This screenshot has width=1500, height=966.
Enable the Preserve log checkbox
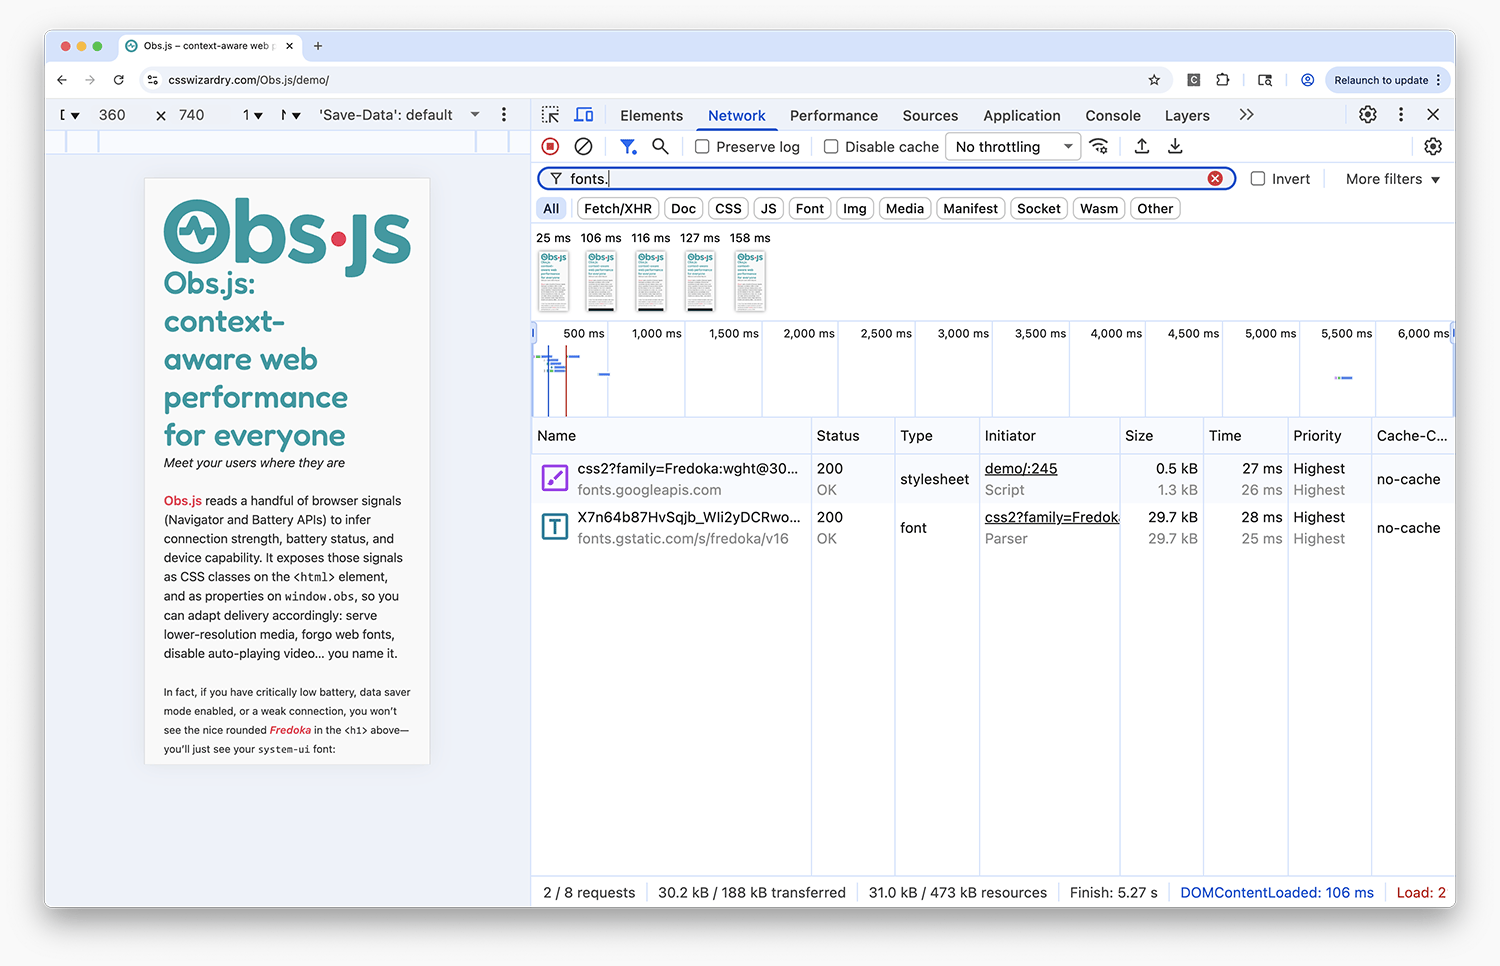pyautogui.click(x=702, y=147)
